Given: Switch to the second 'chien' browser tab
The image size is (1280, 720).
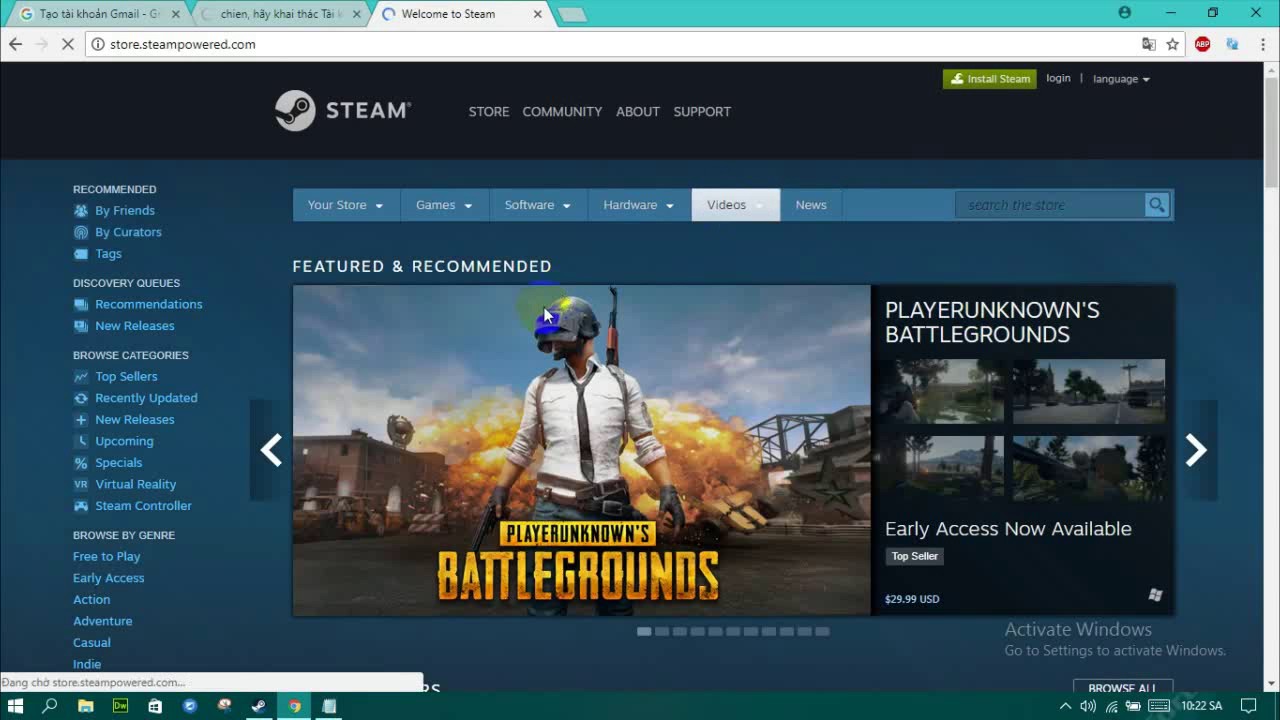Looking at the screenshot, I should coord(281,14).
